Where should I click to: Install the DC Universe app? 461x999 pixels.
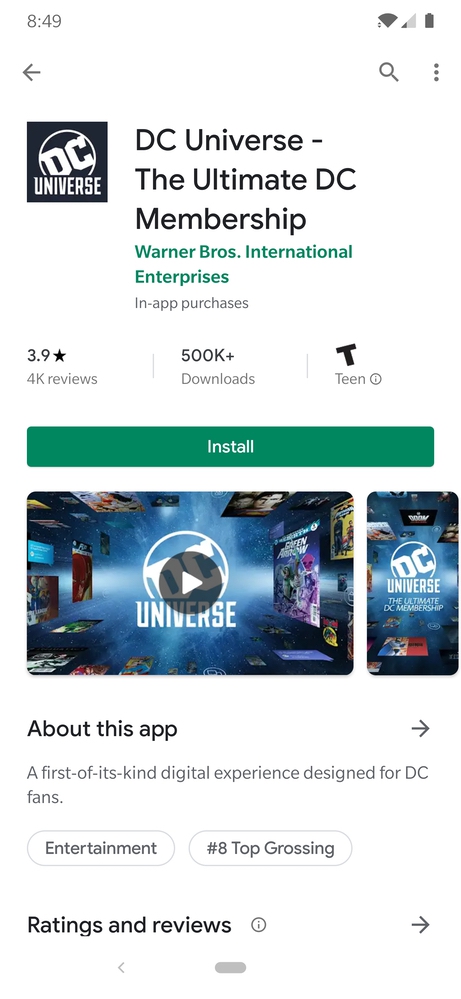pos(230,447)
